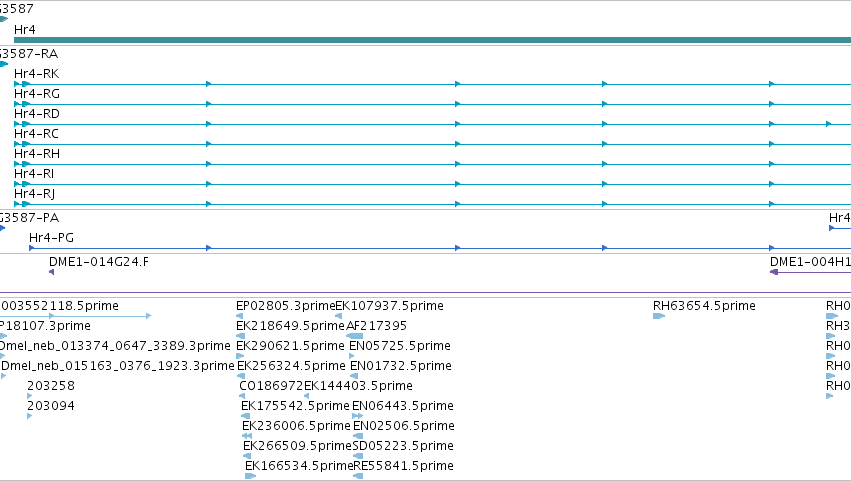Click the glyph under EP02805.3prime
Image resolution: width=851 pixels, height=481 pixels.
239,316
